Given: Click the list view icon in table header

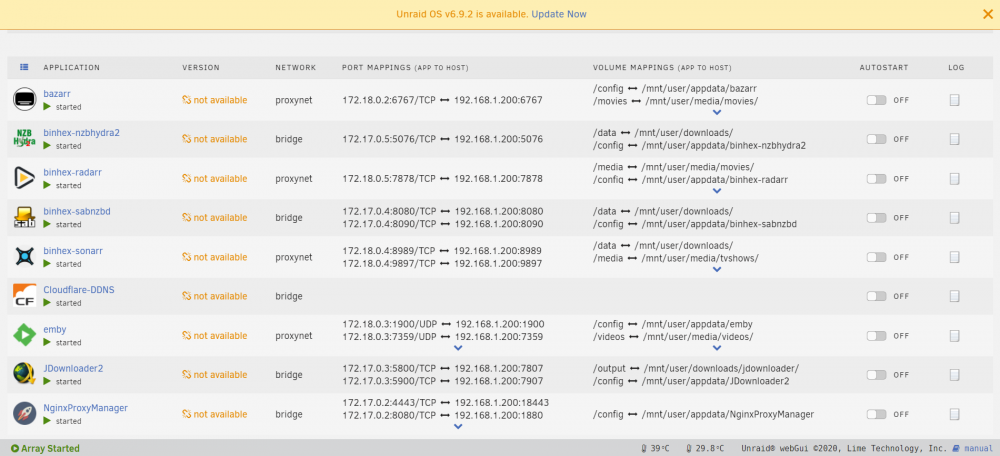Looking at the screenshot, I should coord(24,67).
